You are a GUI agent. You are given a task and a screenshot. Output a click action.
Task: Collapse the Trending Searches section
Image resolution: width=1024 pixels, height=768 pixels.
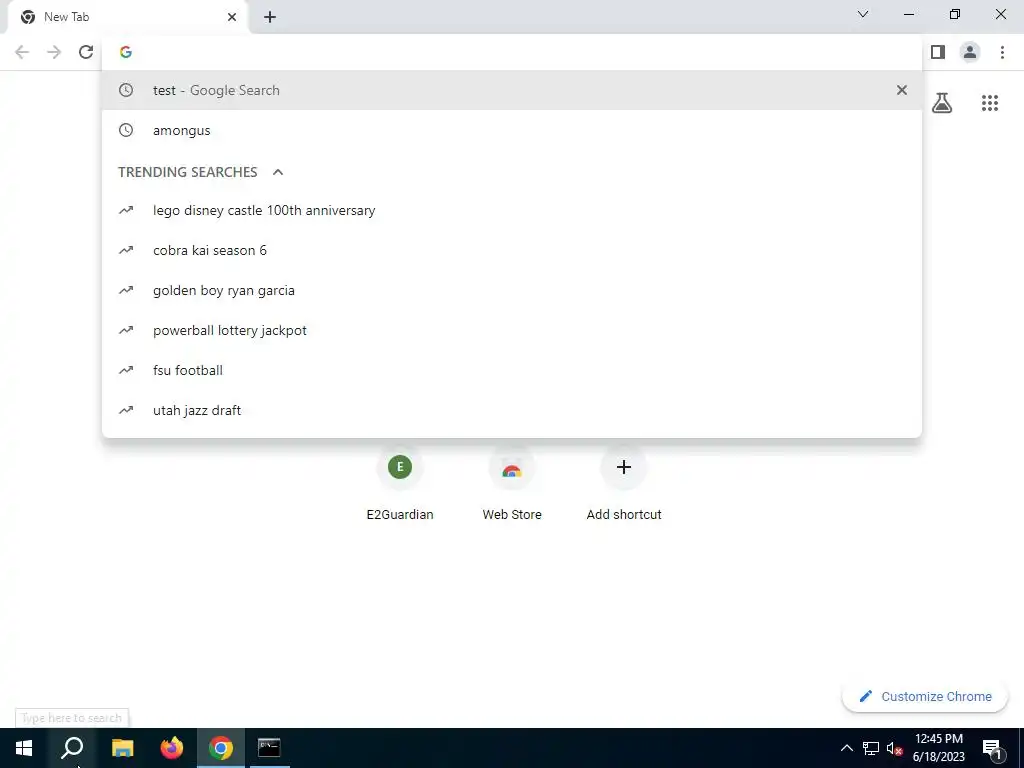click(x=278, y=172)
